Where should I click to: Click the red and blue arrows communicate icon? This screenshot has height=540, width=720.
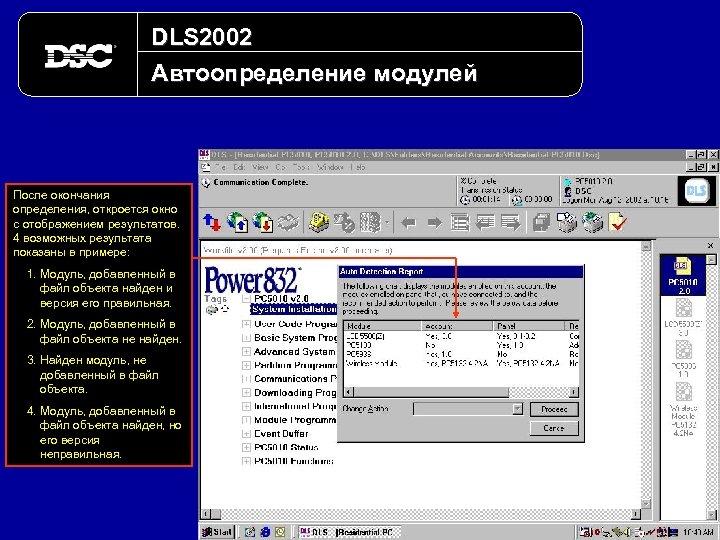coord(211,223)
